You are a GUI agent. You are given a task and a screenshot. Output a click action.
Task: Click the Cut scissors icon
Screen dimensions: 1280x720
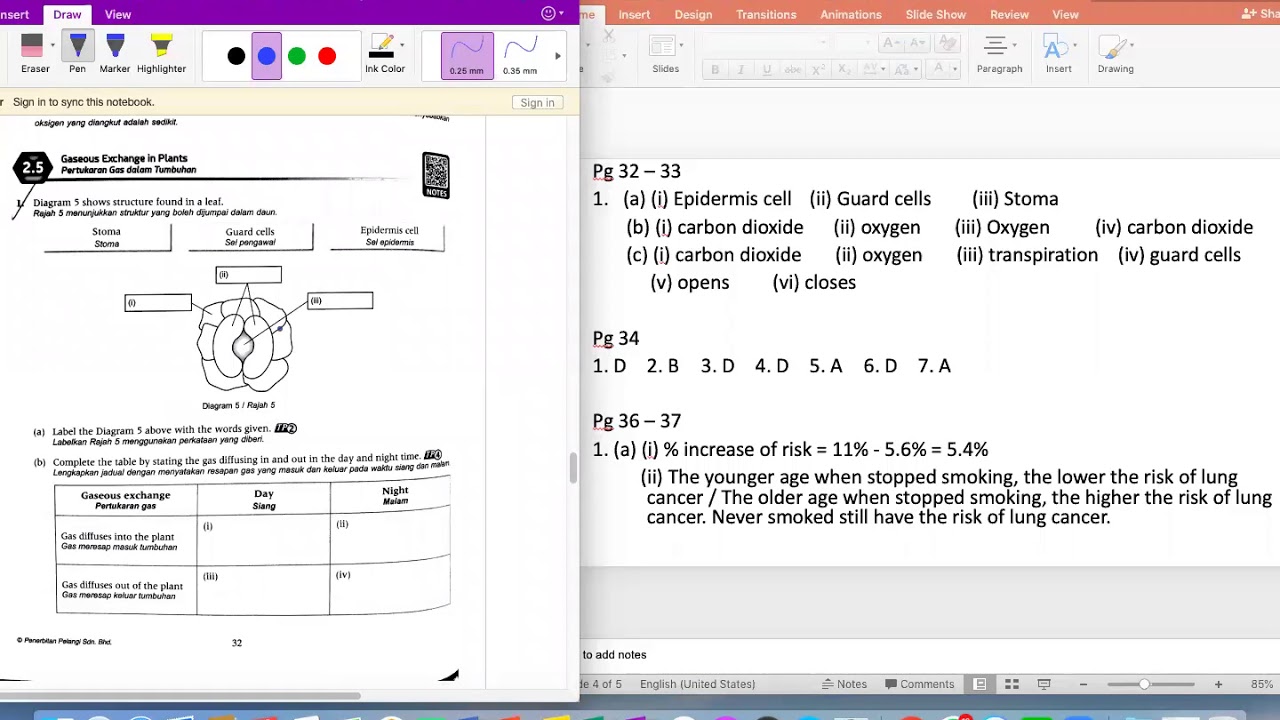point(608,37)
